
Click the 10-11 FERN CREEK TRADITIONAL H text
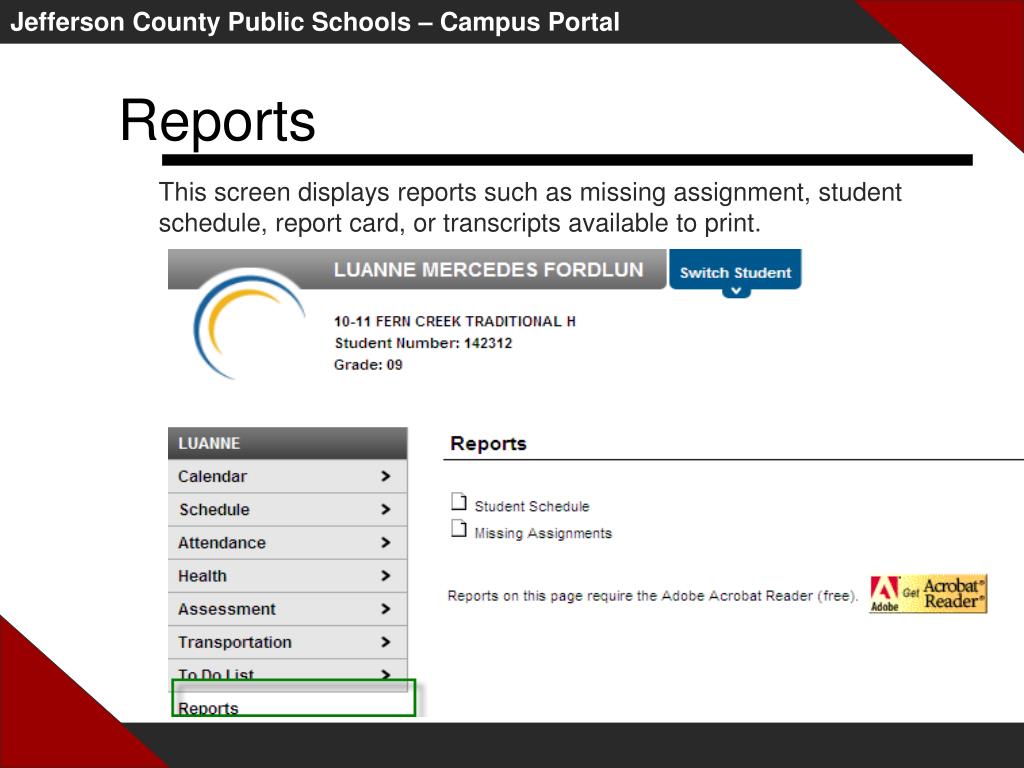(x=455, y=321)
